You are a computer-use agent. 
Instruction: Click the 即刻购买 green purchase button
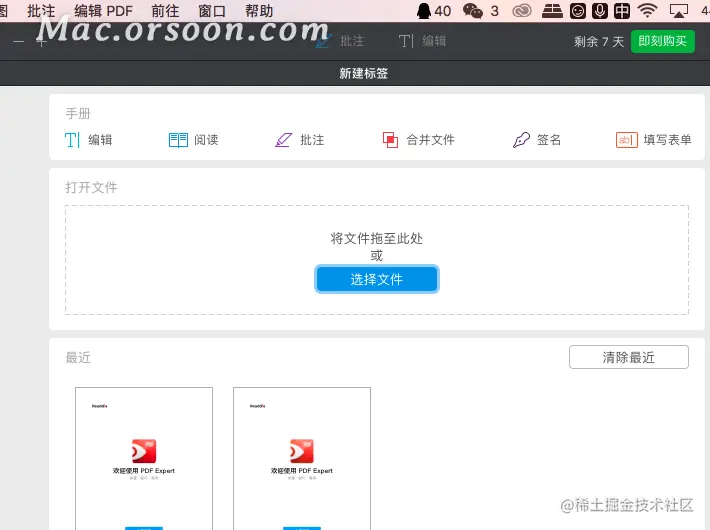[662, 42]
